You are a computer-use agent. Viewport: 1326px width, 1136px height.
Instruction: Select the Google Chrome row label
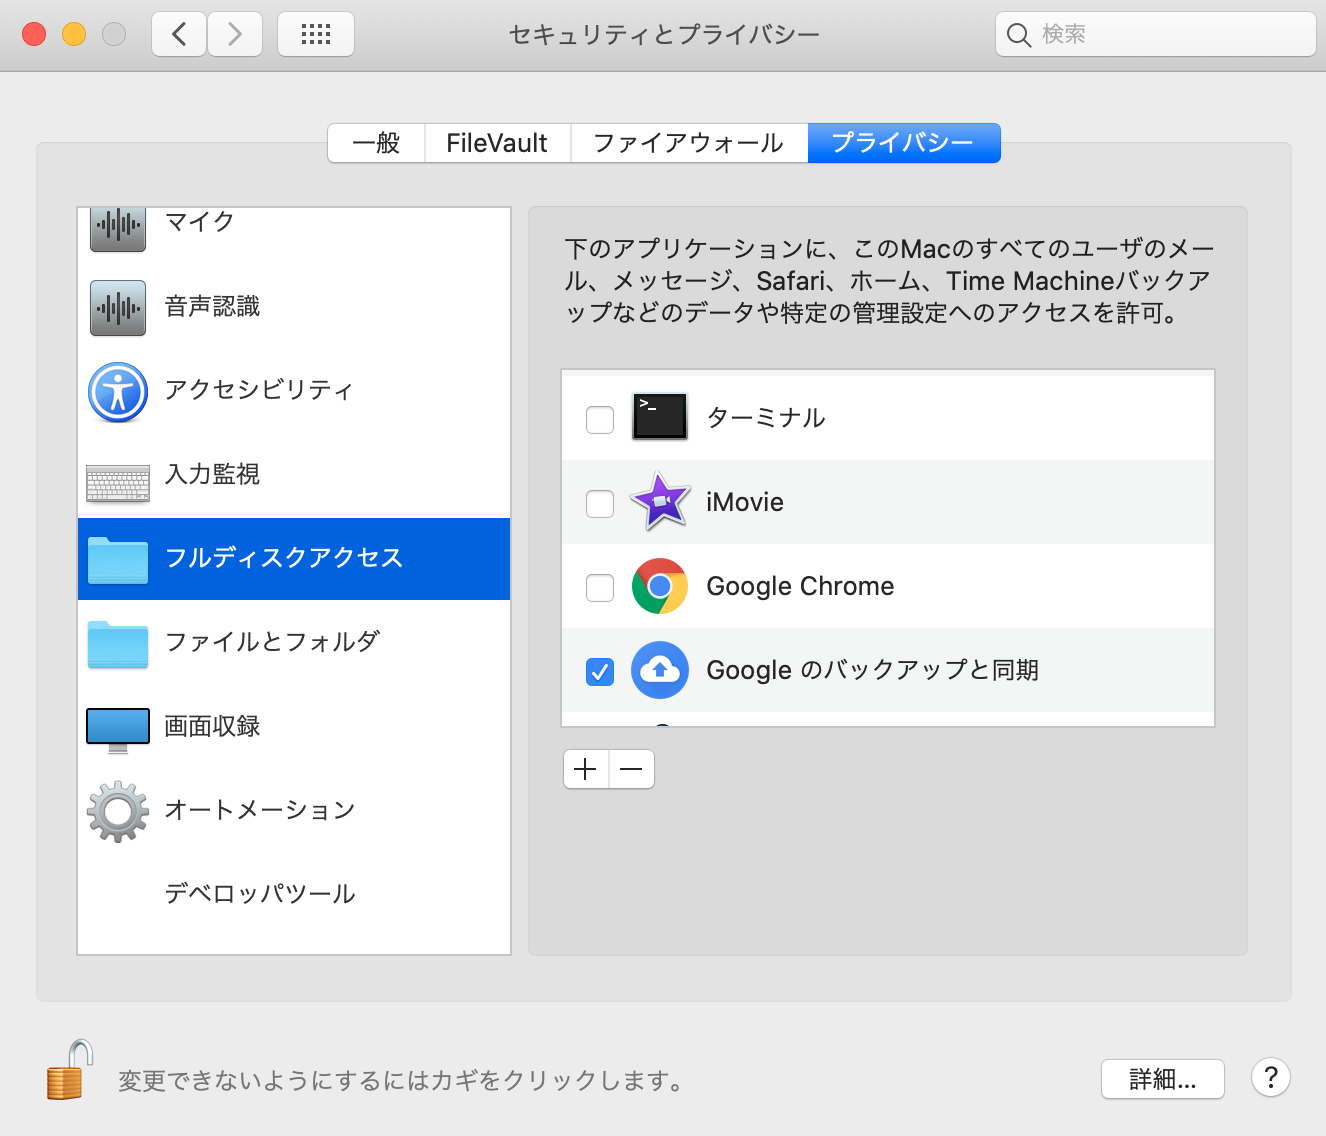pyautogui.click(x=800, y=586)
